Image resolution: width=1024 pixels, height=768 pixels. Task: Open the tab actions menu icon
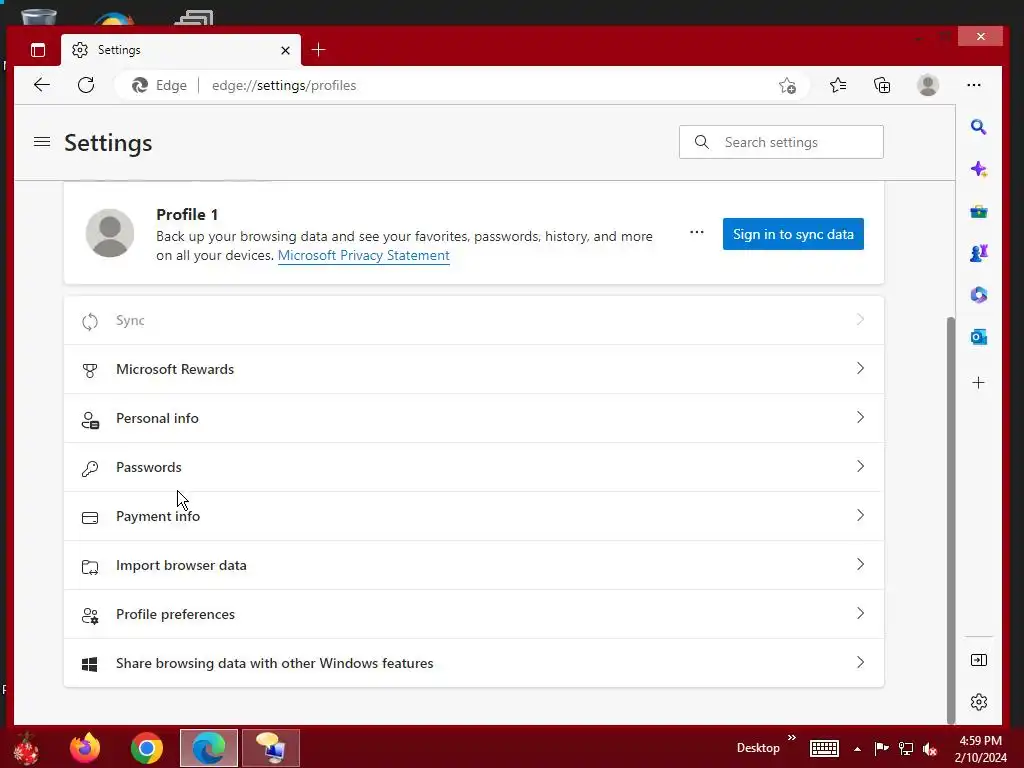click(x=38, y=50)
